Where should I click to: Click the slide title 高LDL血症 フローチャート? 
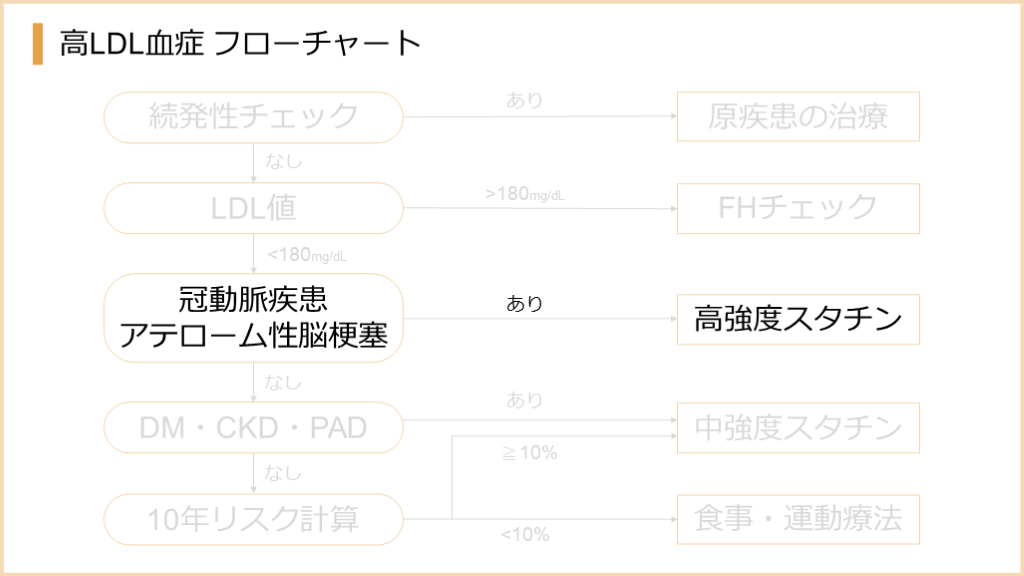[240, 44]
